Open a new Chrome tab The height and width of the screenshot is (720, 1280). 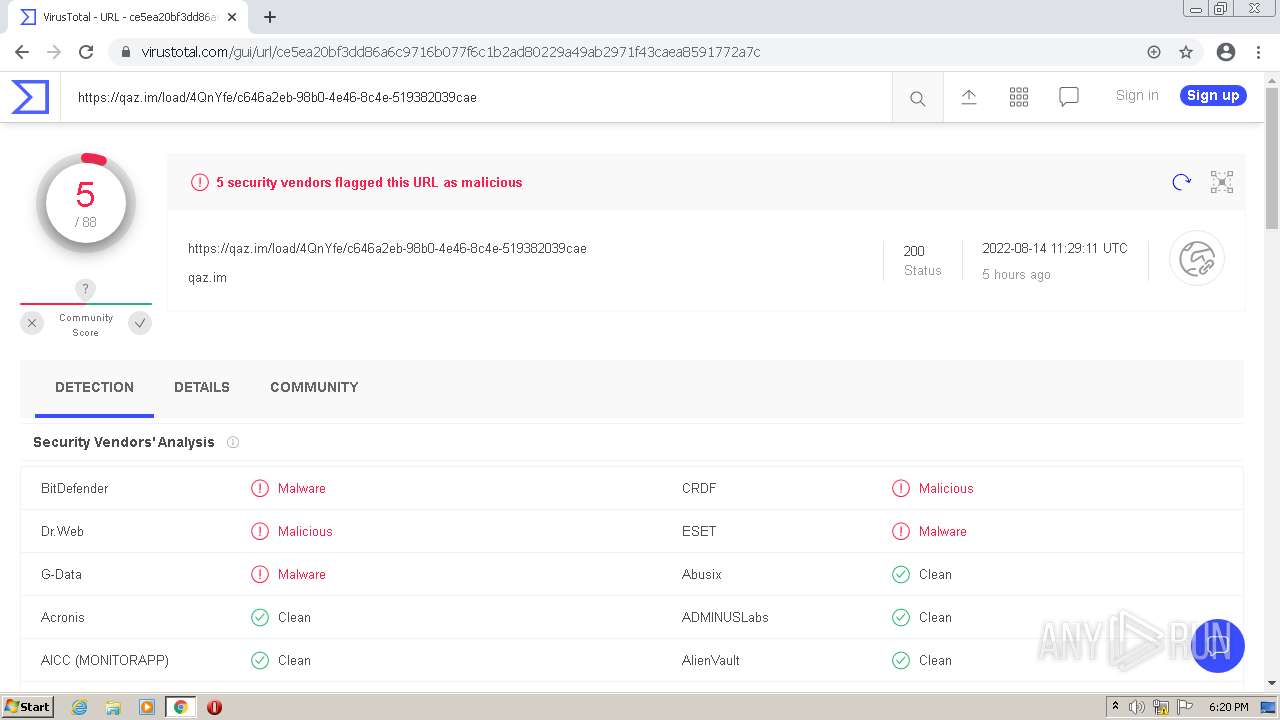[x=270, y=17]
